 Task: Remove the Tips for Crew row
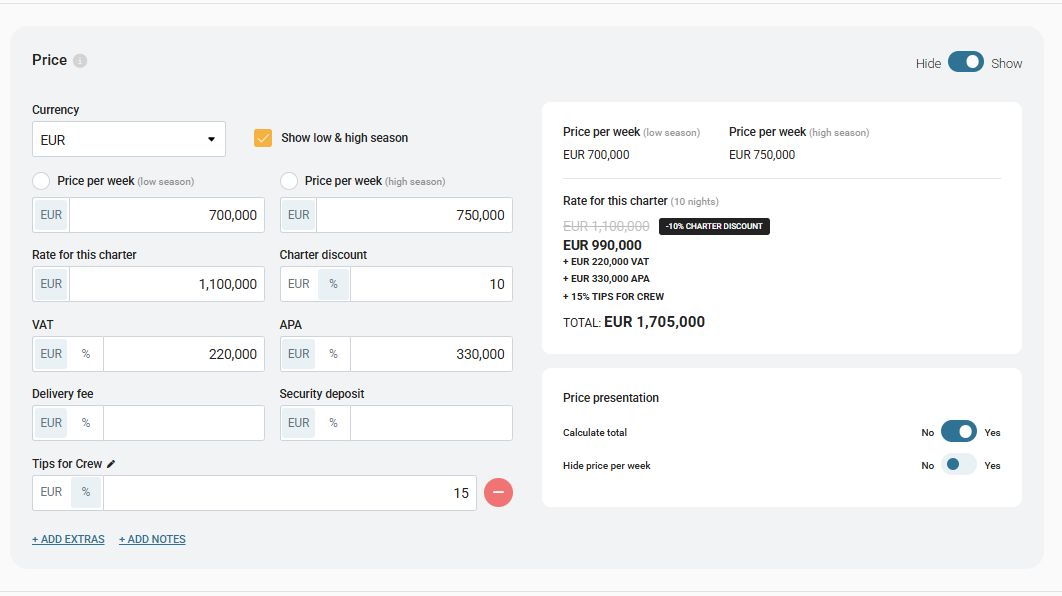pyautogui.click(x=498, y=492)
